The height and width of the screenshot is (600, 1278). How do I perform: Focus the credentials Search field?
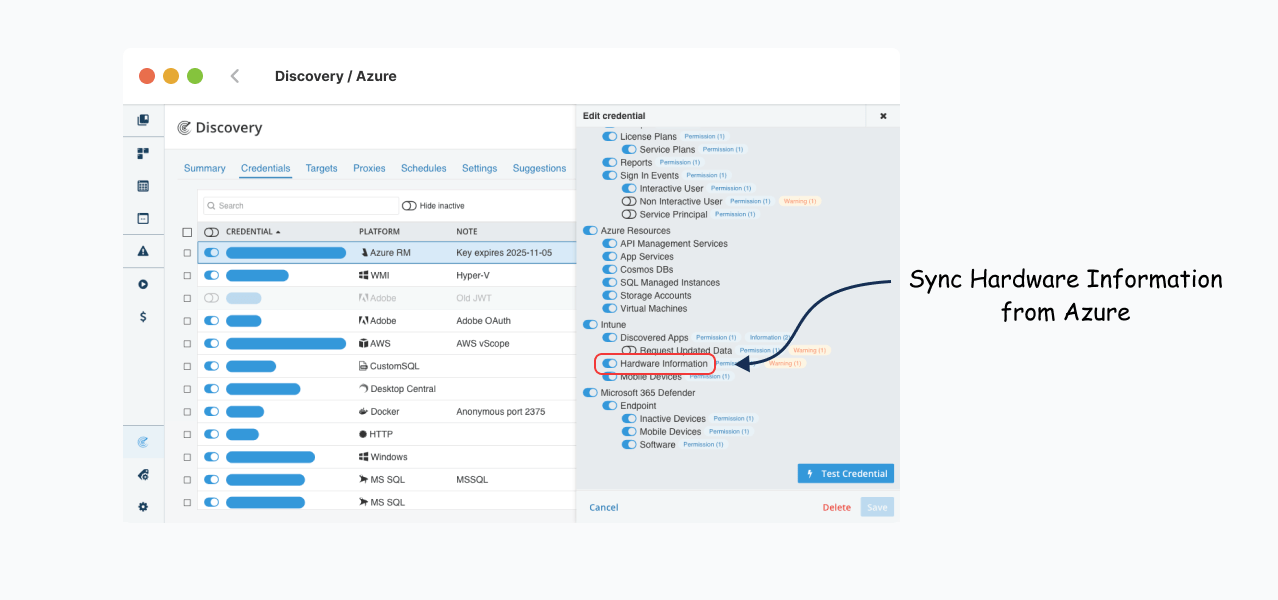299,206
